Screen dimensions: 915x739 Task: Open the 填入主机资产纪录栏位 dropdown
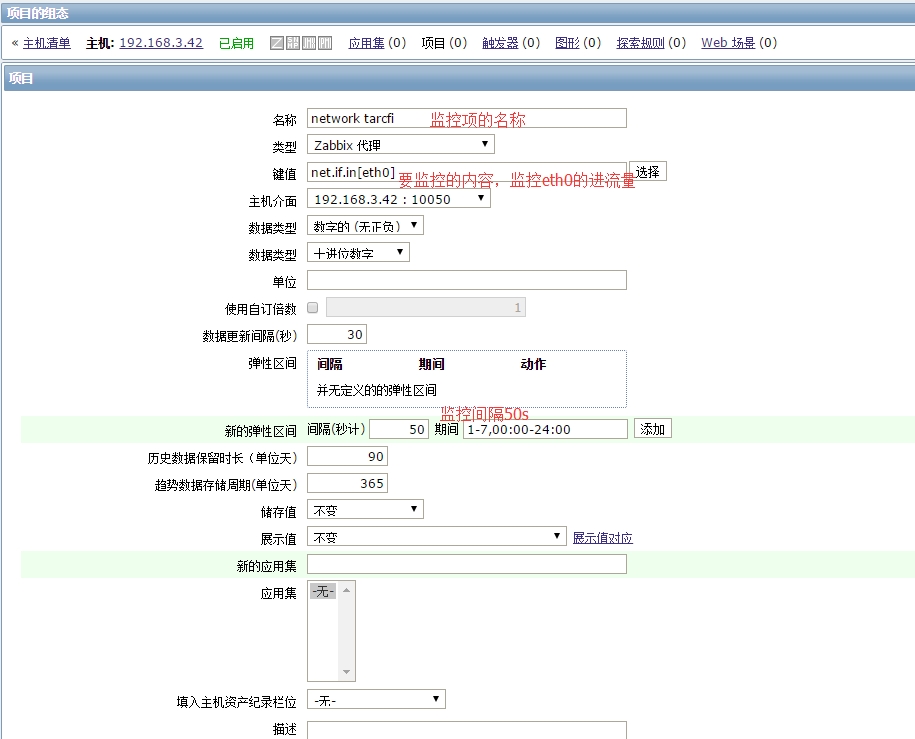pyautogui.click(x=376, y=699)
